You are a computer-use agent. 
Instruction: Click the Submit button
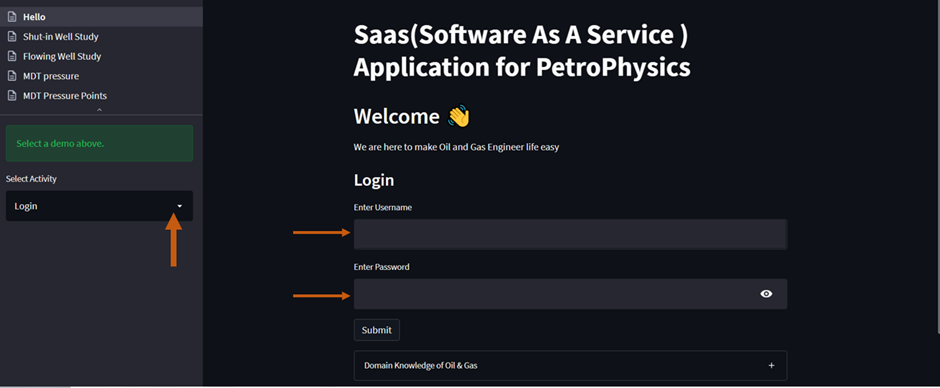[x=376, y=330]
